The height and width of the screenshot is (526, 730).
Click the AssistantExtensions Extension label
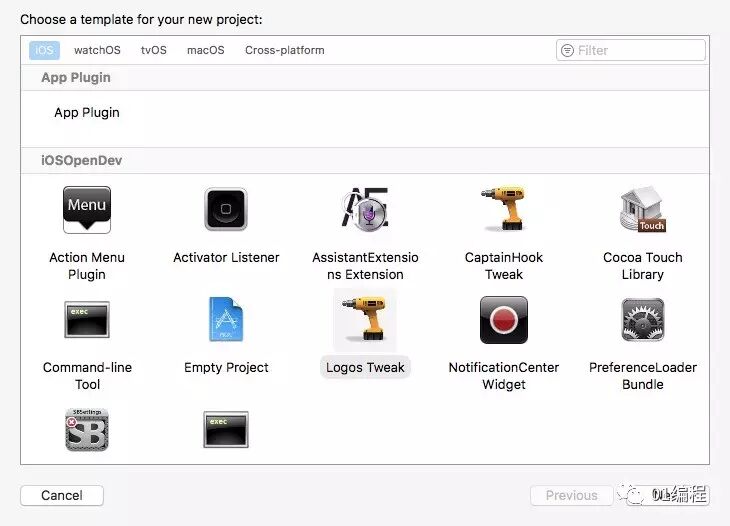point(365,266)
